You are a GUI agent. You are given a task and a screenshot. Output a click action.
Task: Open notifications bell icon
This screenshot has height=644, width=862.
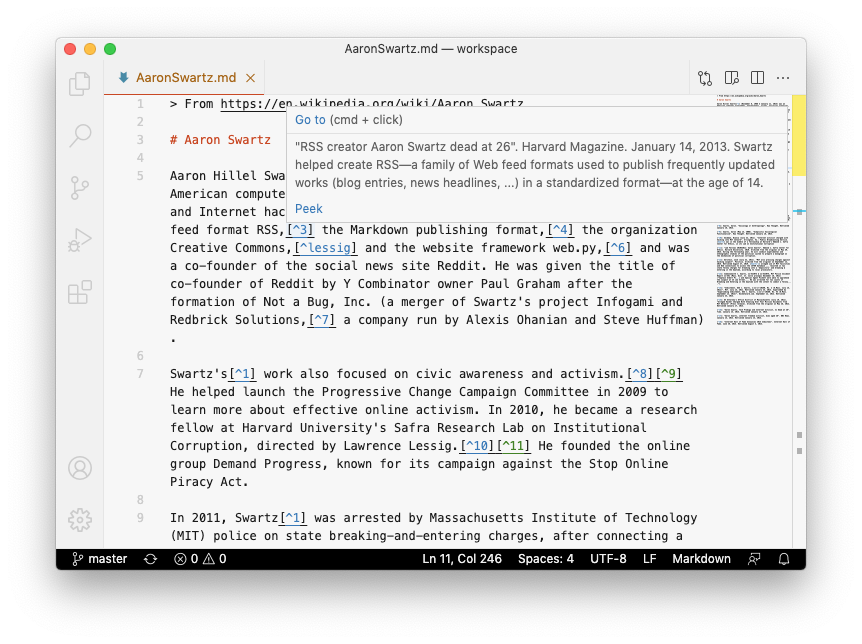point(784,559)
